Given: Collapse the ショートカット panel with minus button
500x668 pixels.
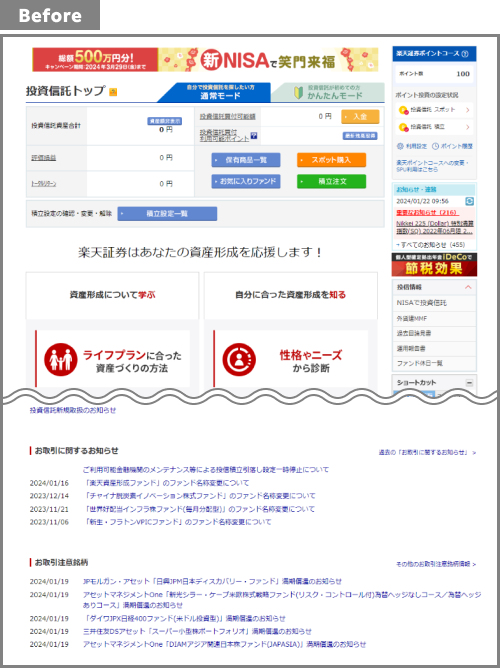Looking at the screenshot, I should pos(469,383).
